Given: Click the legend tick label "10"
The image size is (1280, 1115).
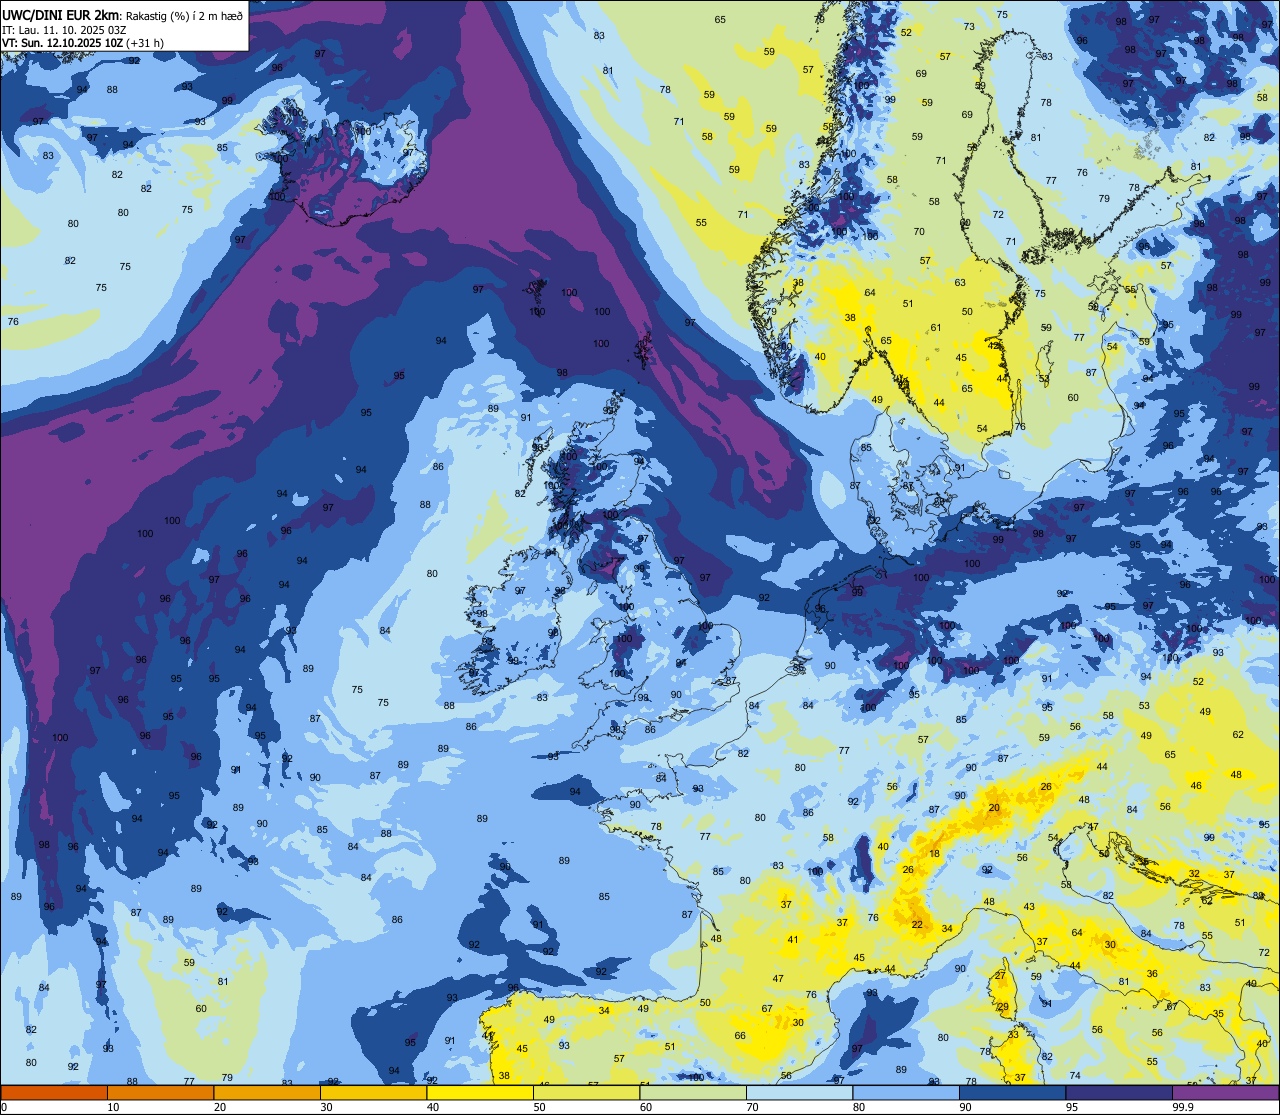Looking at the screenshot, I should pos(113,1107).
